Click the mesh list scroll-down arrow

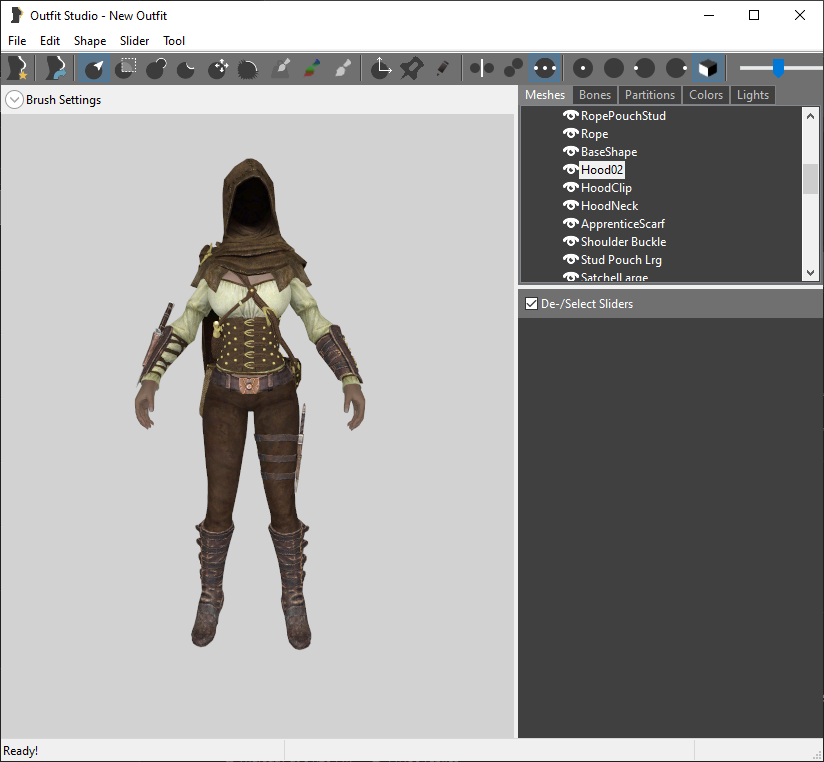coord(810,272)
